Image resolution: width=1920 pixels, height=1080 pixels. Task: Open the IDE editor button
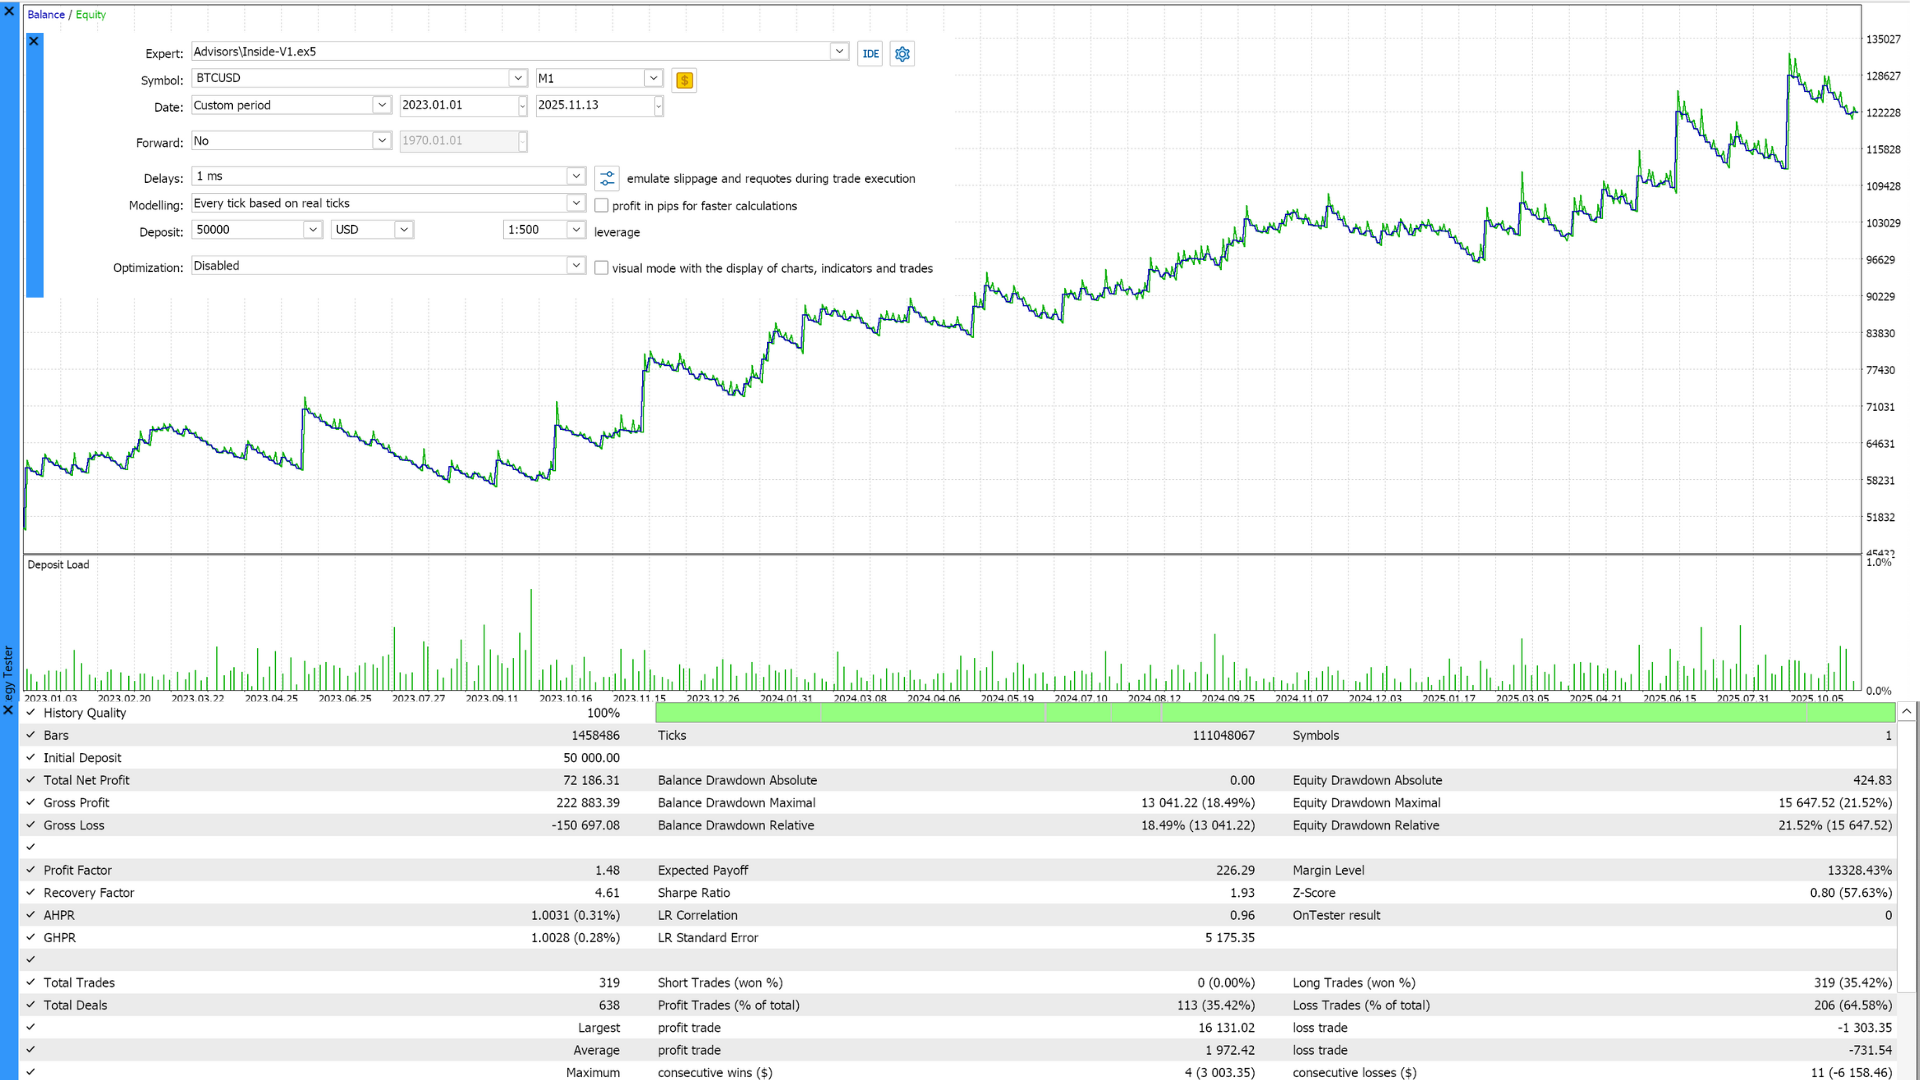point(870,54)
